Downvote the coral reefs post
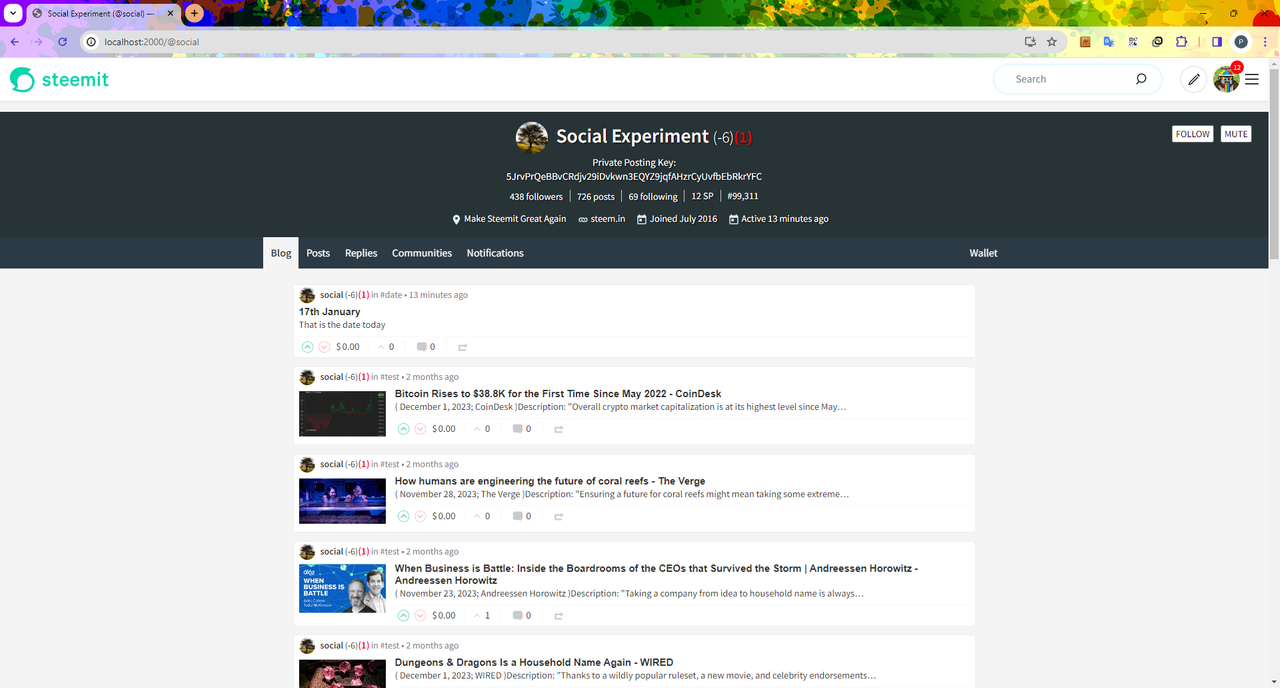The height and width of the screenshot is (688, 1280). pos(420,516)
